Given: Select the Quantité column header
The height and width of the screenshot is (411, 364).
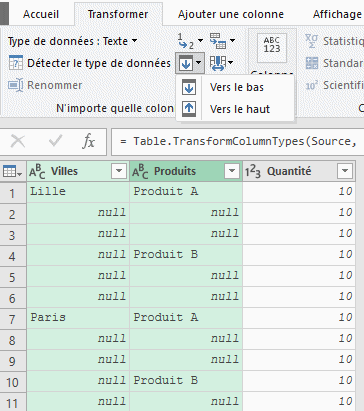Looking at the screenshot, I should [x=289, y=171].
